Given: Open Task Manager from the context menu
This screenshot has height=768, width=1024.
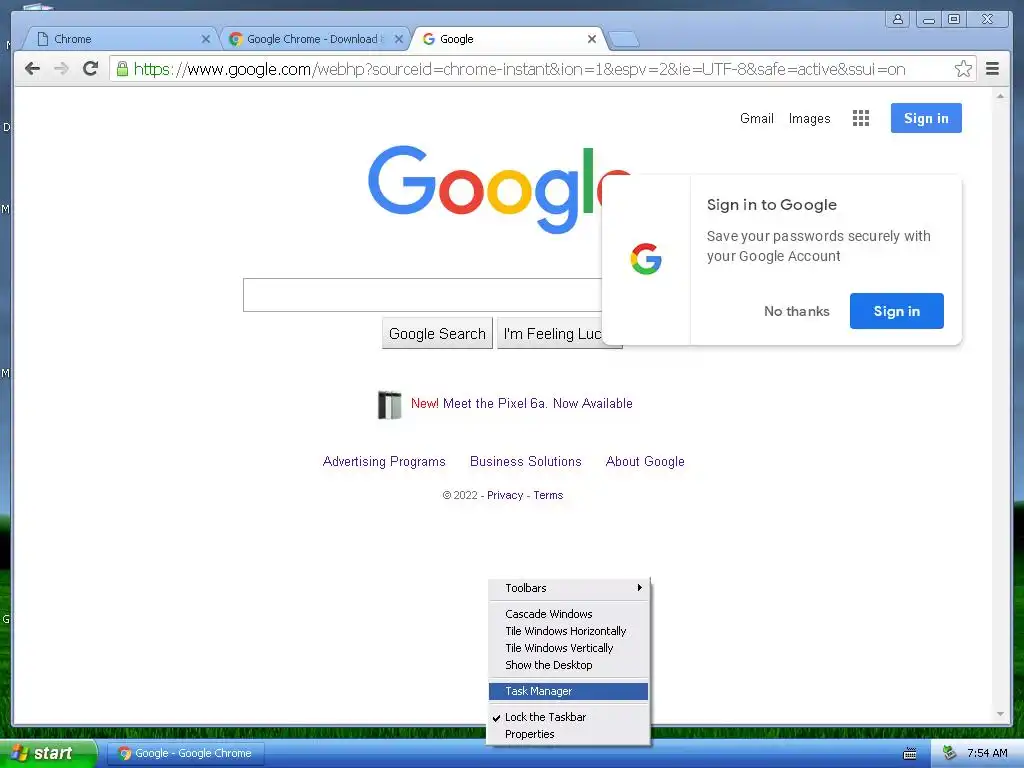Looking at the screenshot, I should click(569, 691).
